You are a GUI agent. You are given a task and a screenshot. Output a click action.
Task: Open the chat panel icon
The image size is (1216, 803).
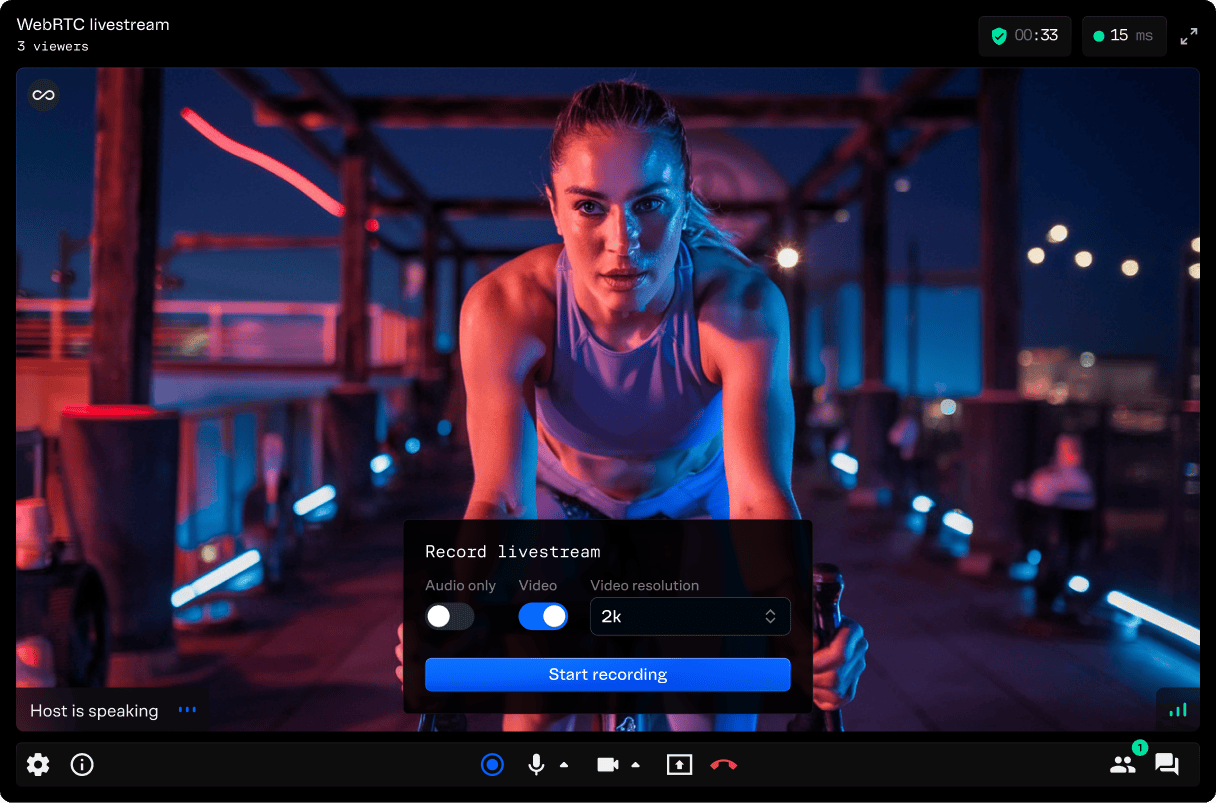point(1166,765)
